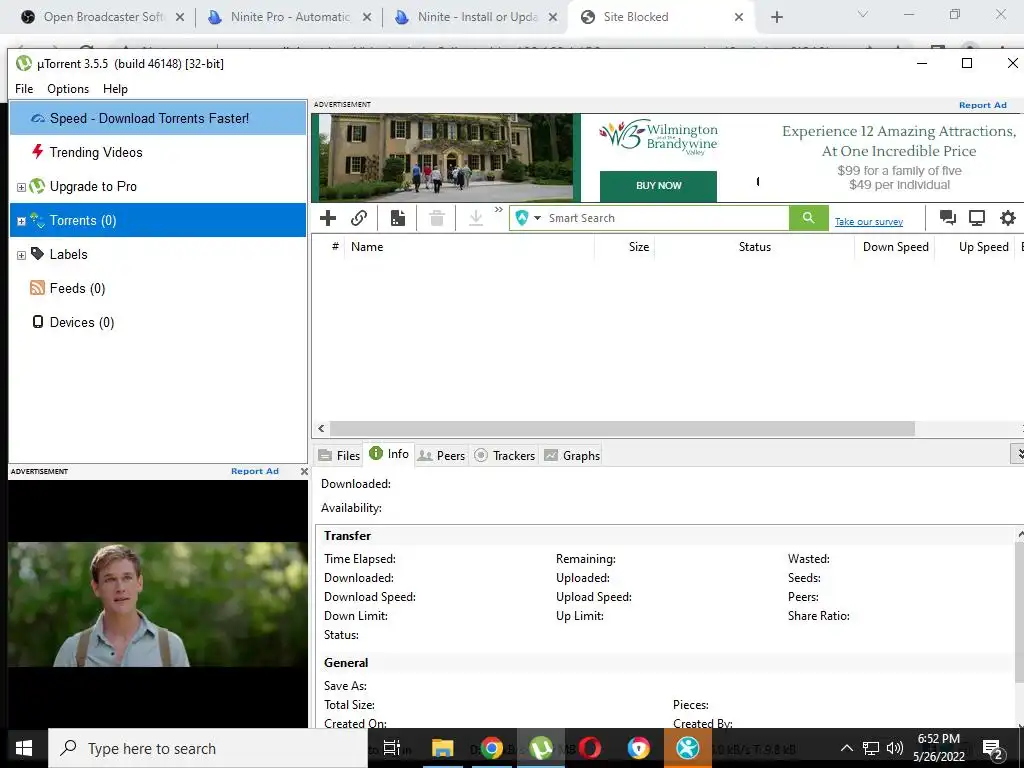Click the BUY NOW ad button
This screenshot has height=768, width=1024.
coord(658,185)
